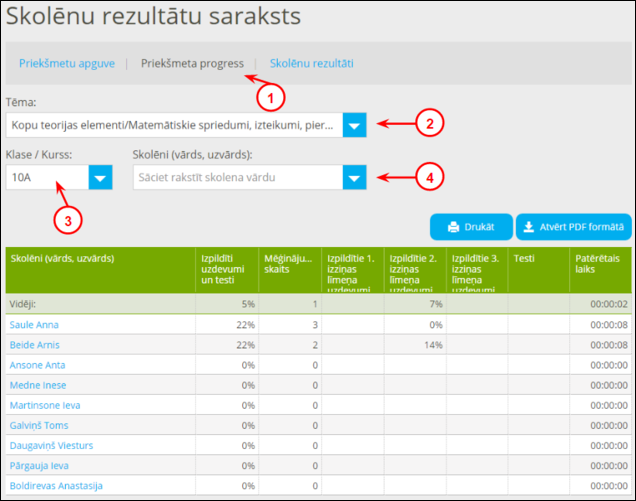The height and width of the screenshot is (501, 636).
Task: Click Saule Anna's 22% completed value
Action: [x=245, y=325]
